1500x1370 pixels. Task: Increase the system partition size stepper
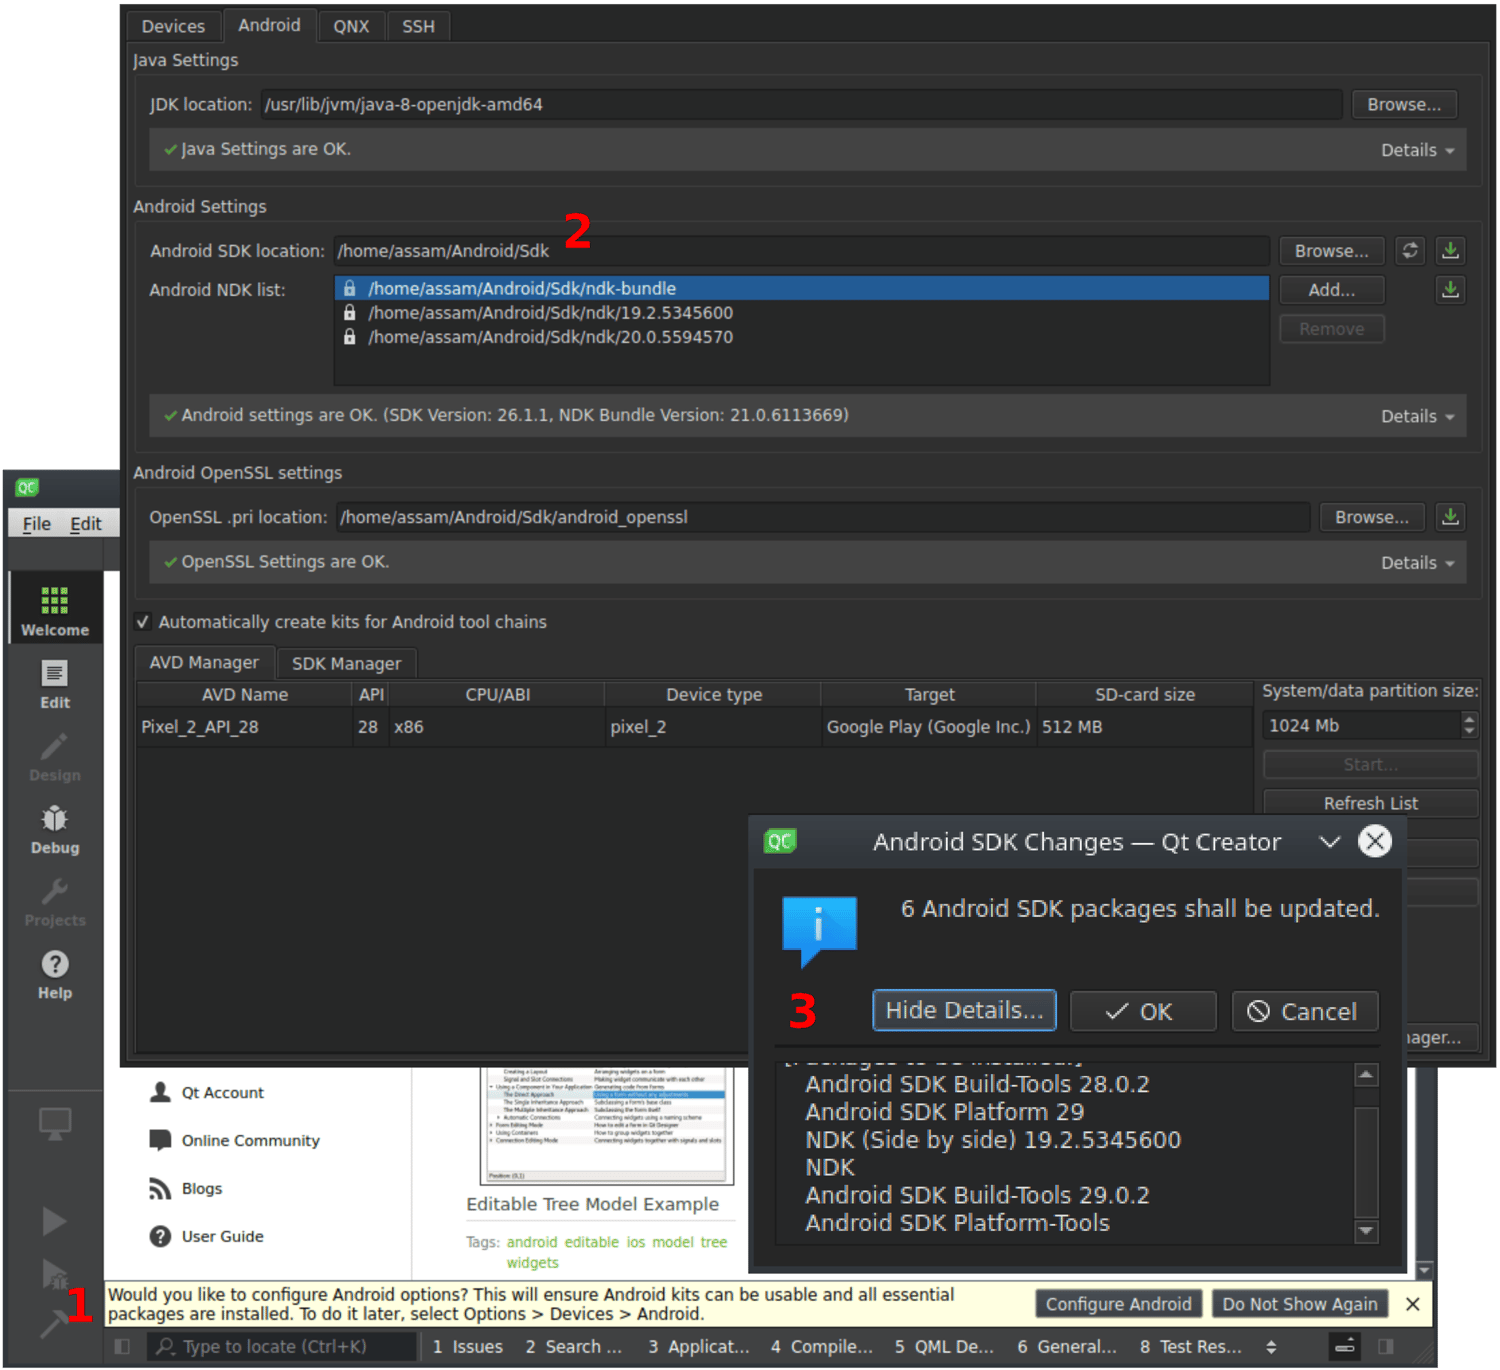click(1469, 719)
